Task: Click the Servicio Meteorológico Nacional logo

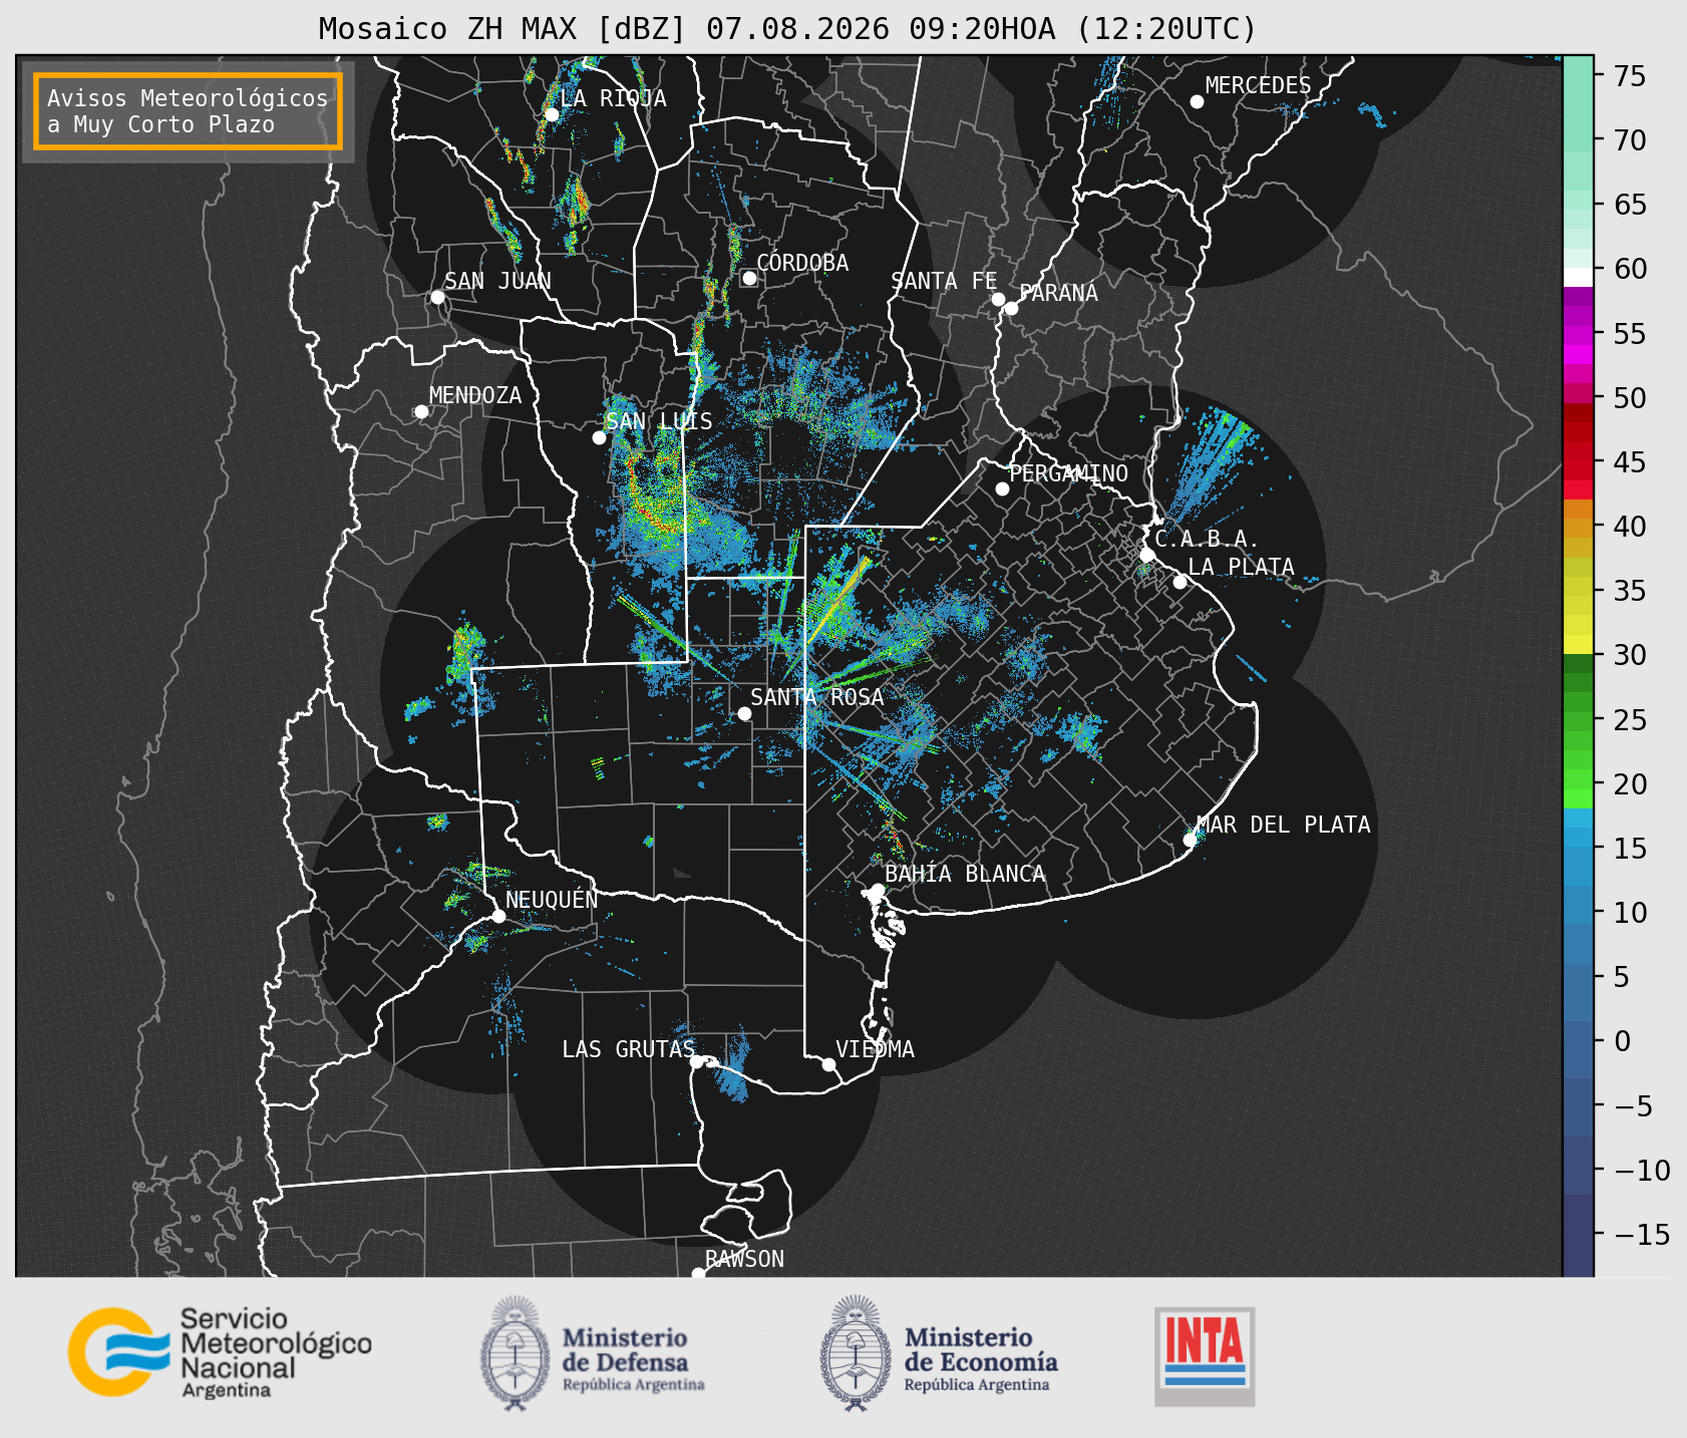Action: click(220, 1352)
